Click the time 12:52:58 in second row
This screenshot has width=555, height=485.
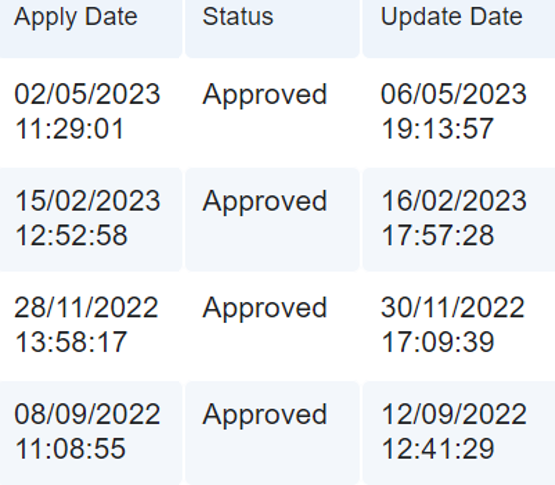[71, 235]
